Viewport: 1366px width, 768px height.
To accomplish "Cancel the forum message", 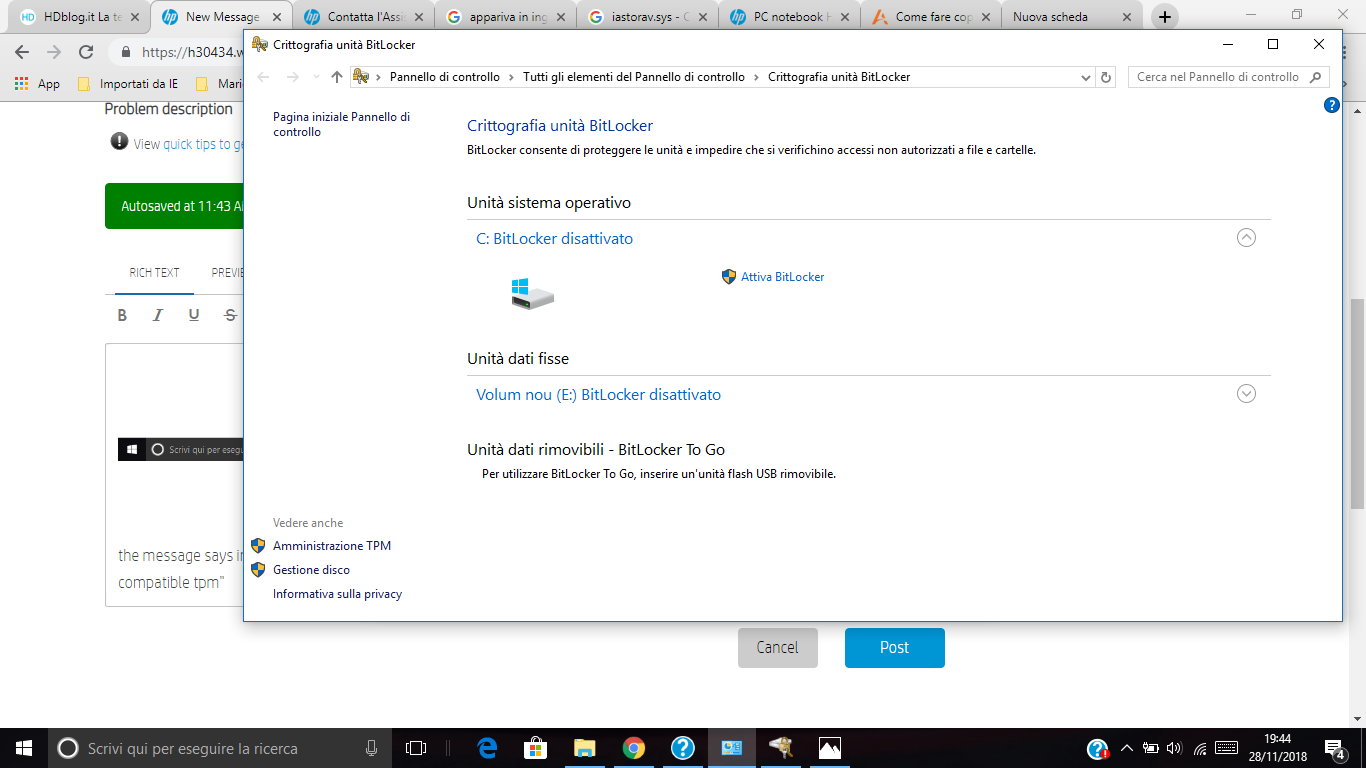I will point(778,647).
